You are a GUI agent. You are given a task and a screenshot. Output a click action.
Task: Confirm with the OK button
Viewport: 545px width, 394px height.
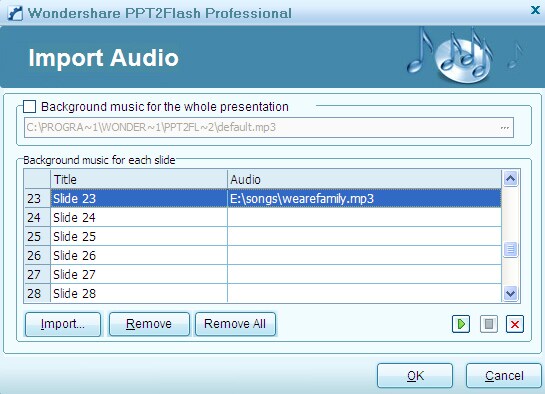[x=415, y=376]
